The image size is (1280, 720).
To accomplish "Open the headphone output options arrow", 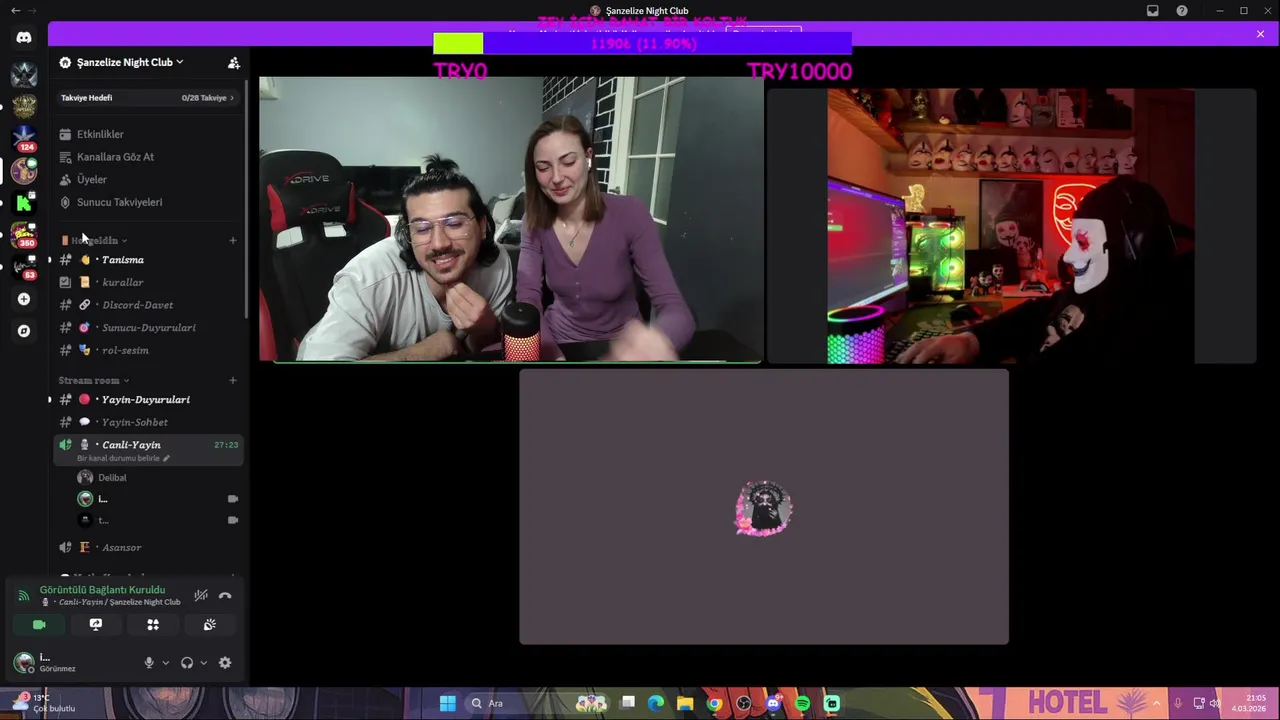I will (x=204, y=662).
